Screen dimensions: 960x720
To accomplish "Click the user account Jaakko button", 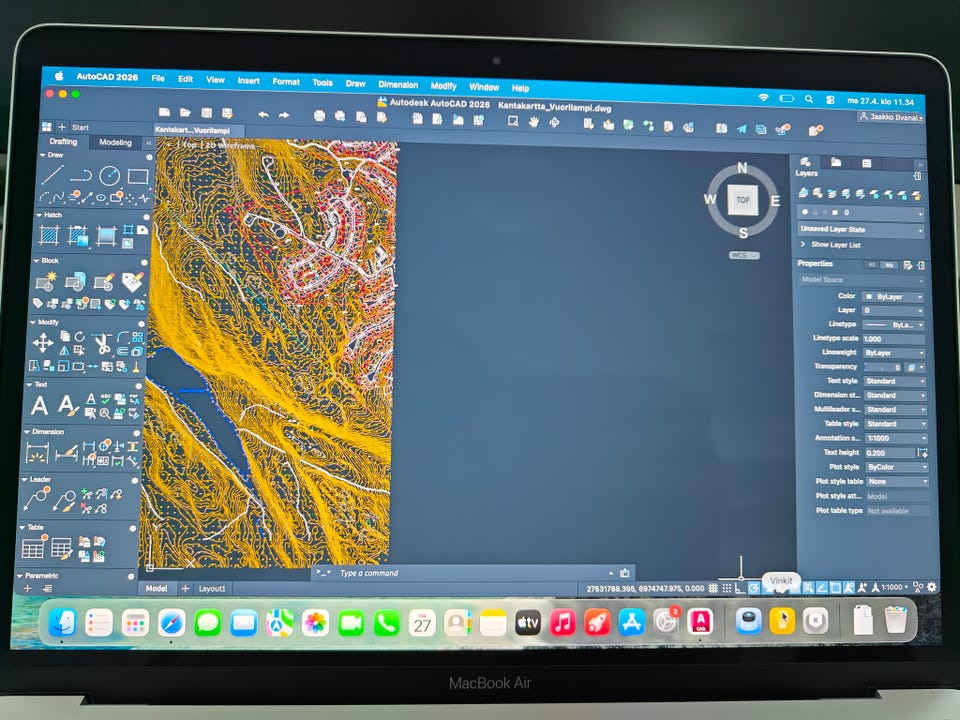I will click(x=890, y=116).
